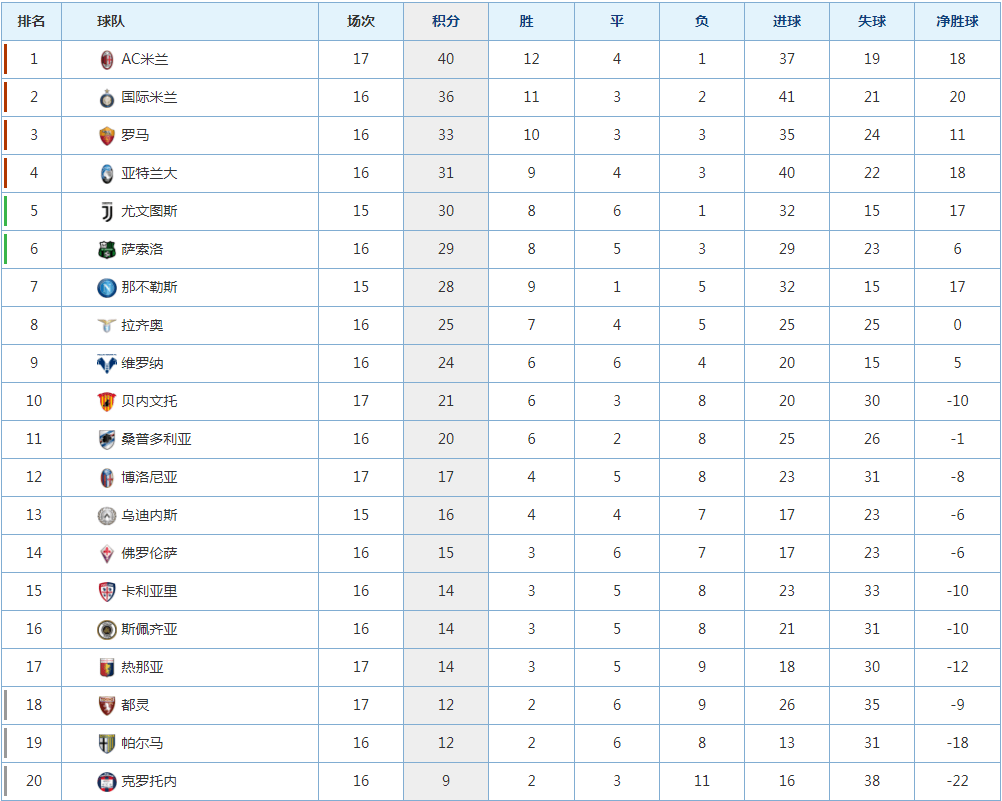The width and height of the screenshot is (1002, 801).
Task: Open the 拉齐奥 team name link
Action: click(x=142, y=325)
